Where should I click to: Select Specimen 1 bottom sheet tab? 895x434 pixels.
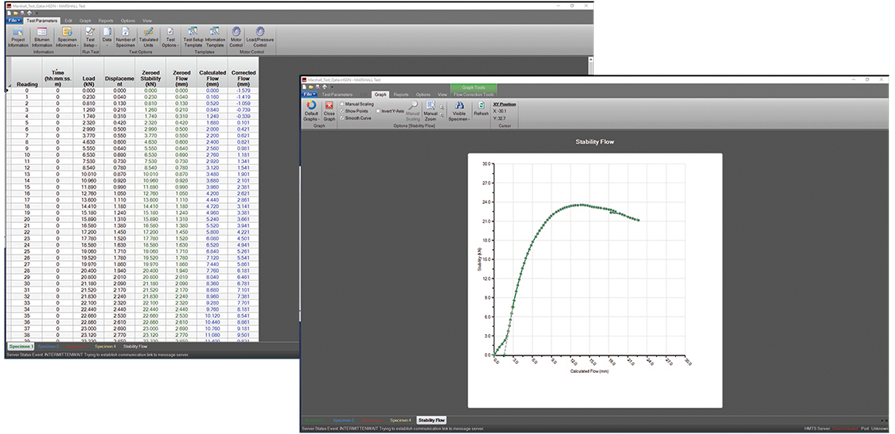[x=19, y=346]
